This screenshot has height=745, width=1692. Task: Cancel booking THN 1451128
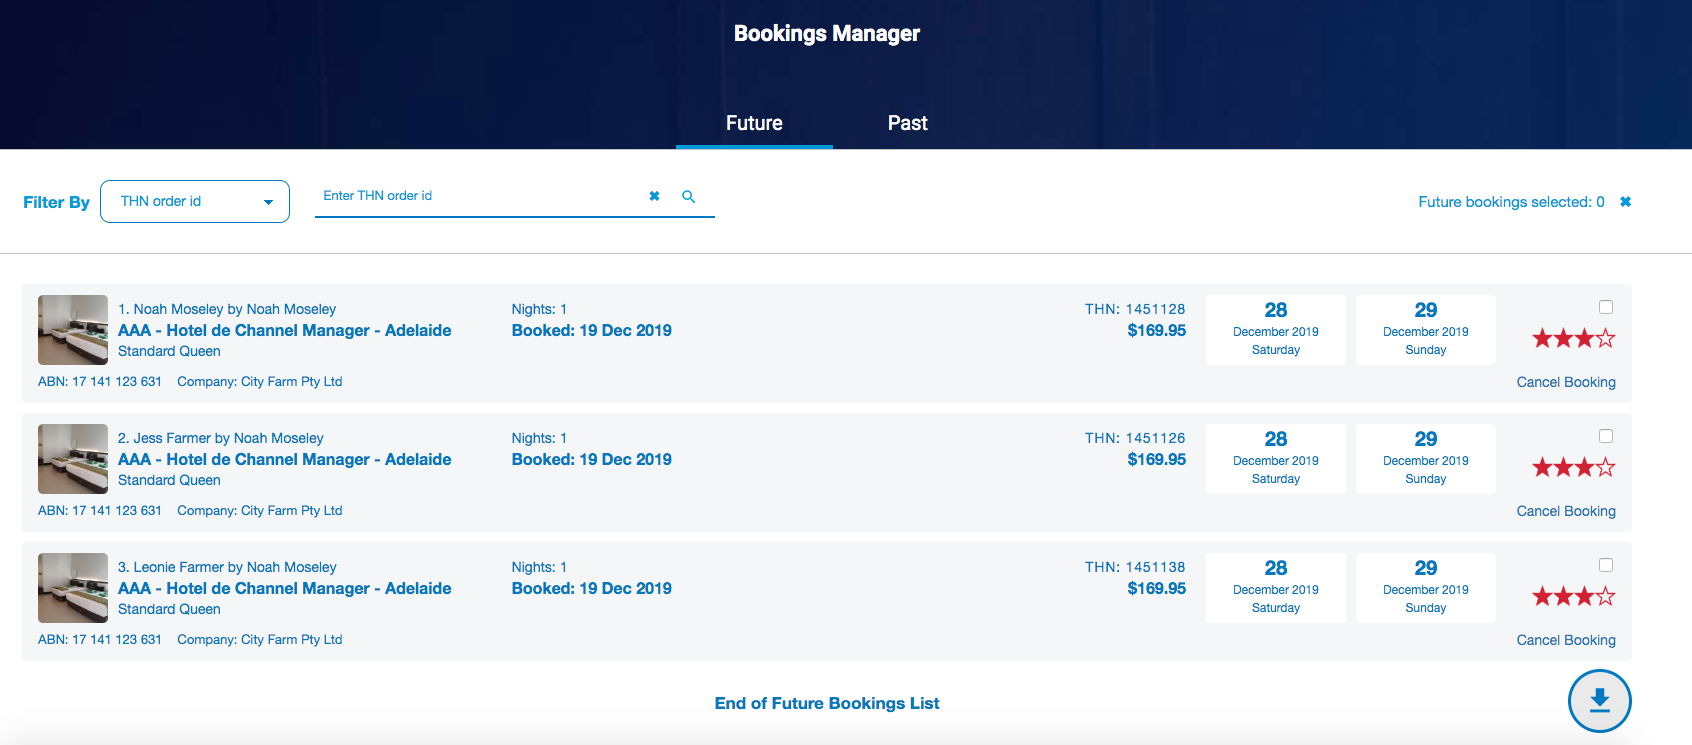pos(1565,382)
